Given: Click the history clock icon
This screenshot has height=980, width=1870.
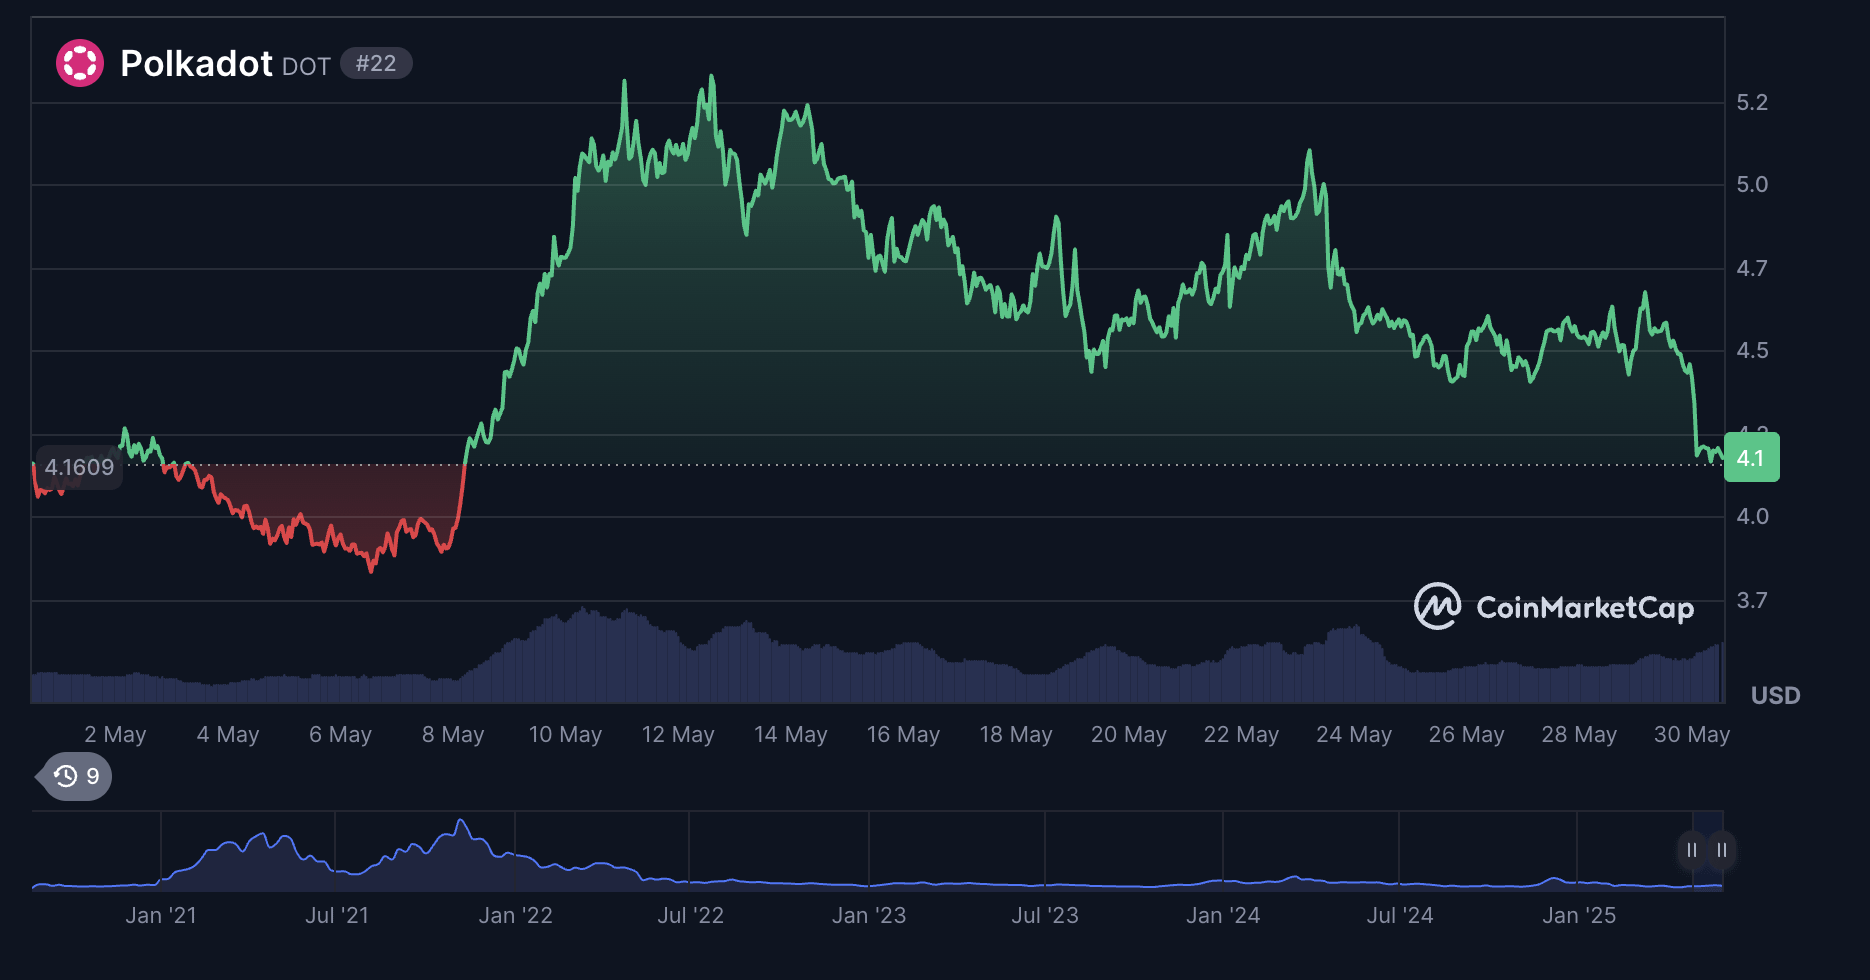Looking at the screenshot, I should coord(66,776).
